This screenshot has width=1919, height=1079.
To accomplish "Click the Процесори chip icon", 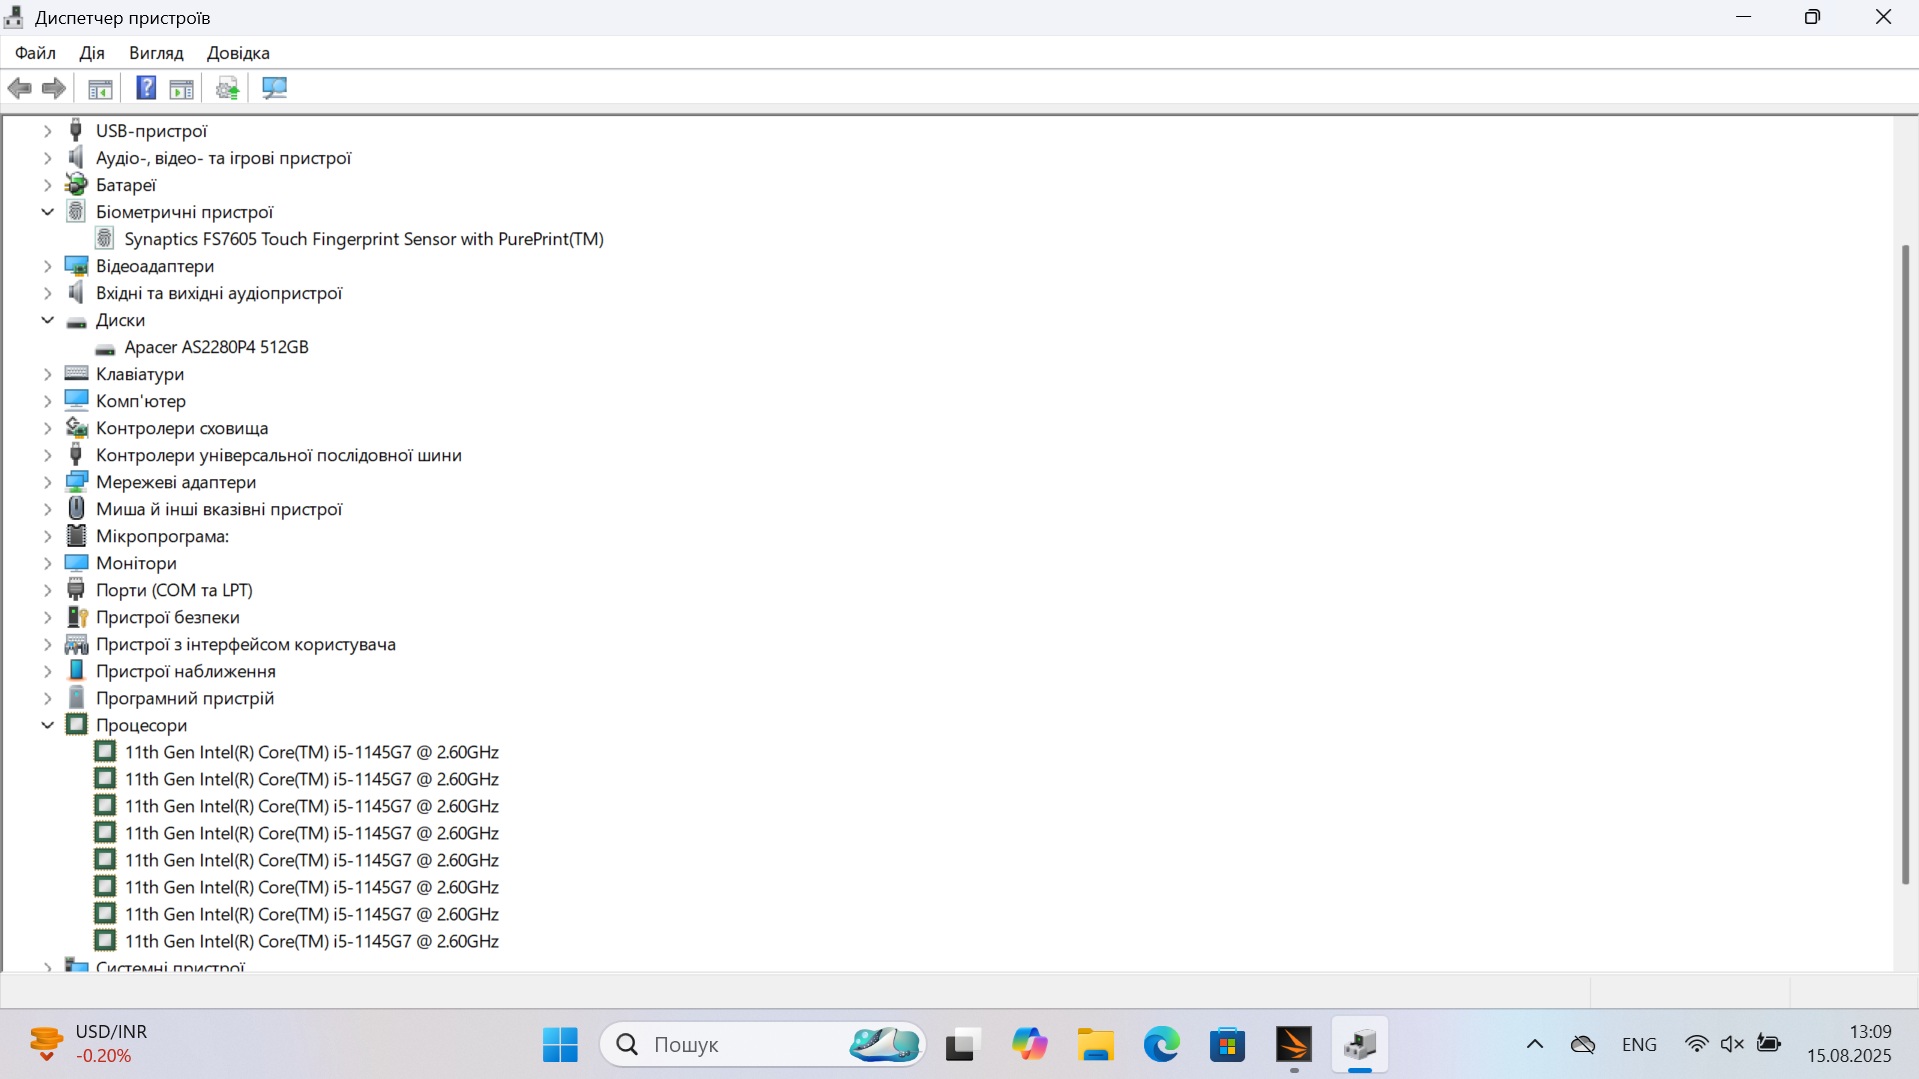I will click(76, 724).
